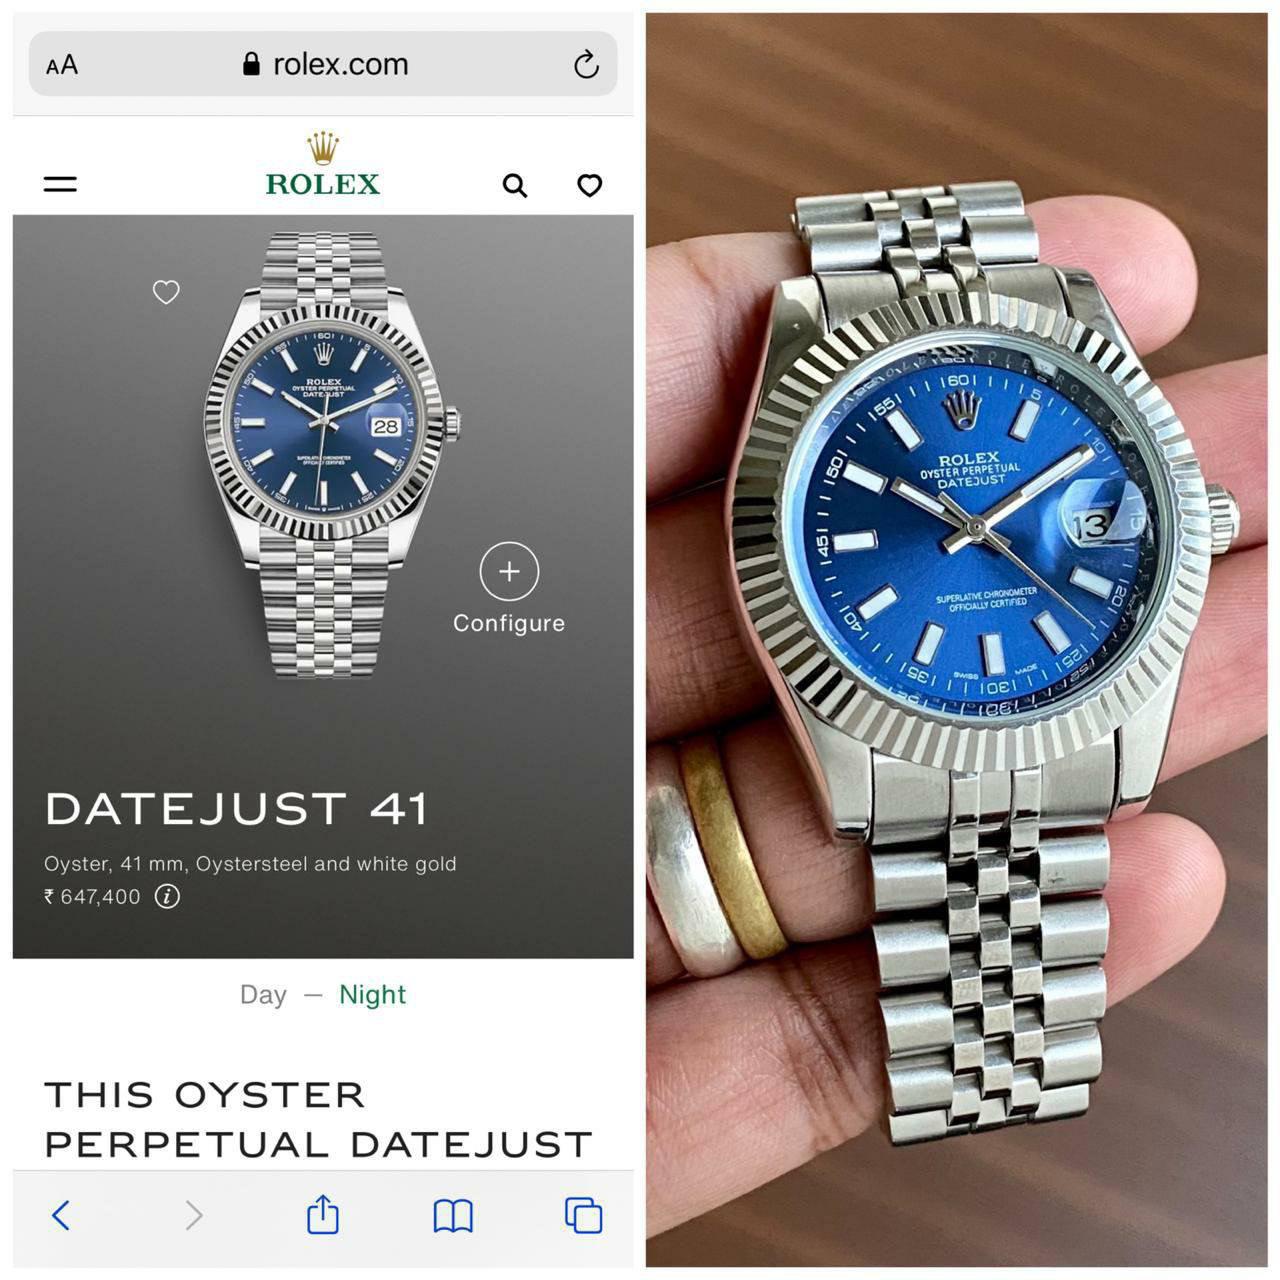Show price info with the i icon
Viewport: 1280px width, 1280px height.
point(167,896)
